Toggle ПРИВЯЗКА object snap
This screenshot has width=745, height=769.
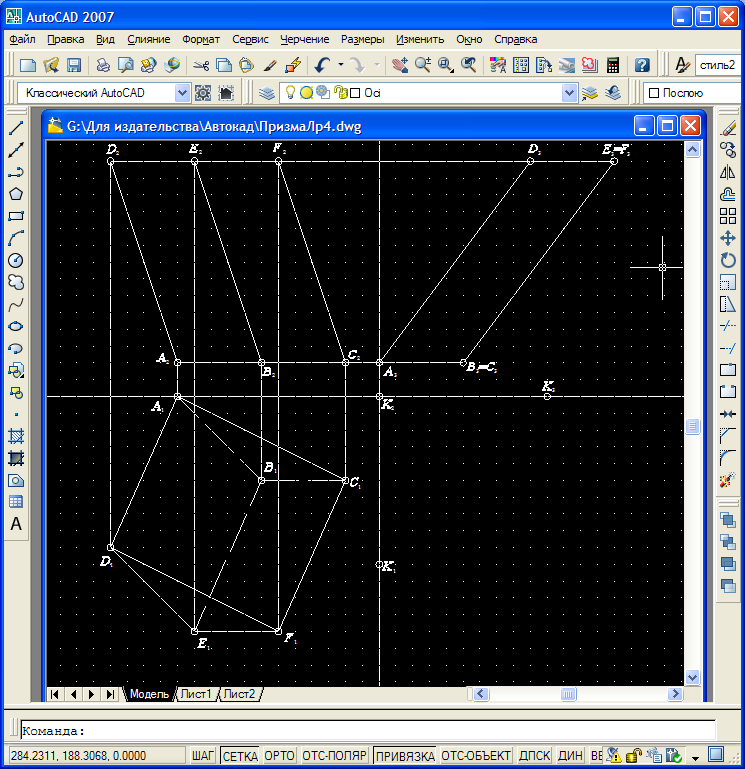(405, 755)
